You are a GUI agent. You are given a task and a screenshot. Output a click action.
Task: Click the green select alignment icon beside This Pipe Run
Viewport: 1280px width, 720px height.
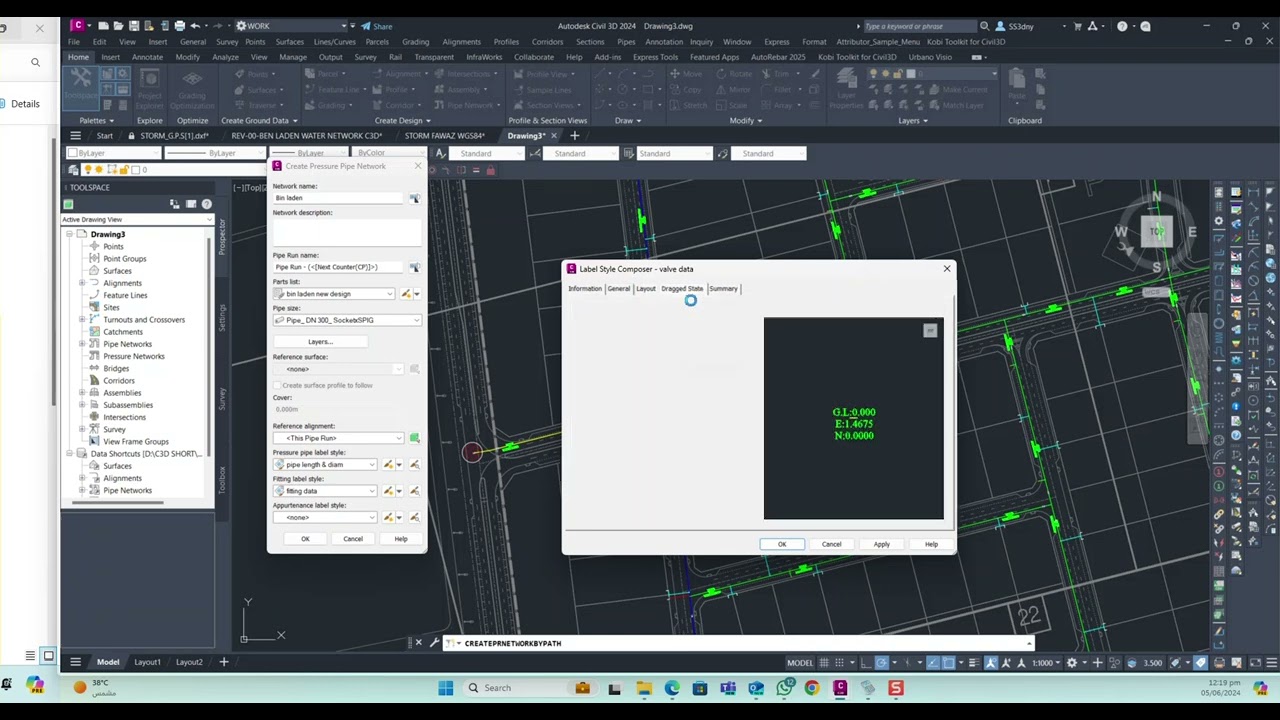(x=414, y=438)
